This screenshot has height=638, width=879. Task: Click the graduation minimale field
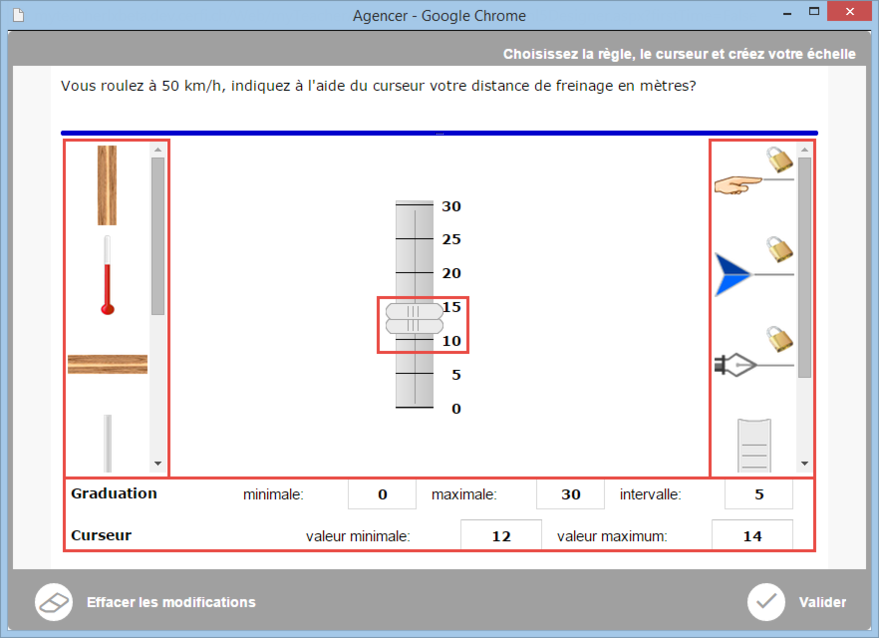point(382,495)
